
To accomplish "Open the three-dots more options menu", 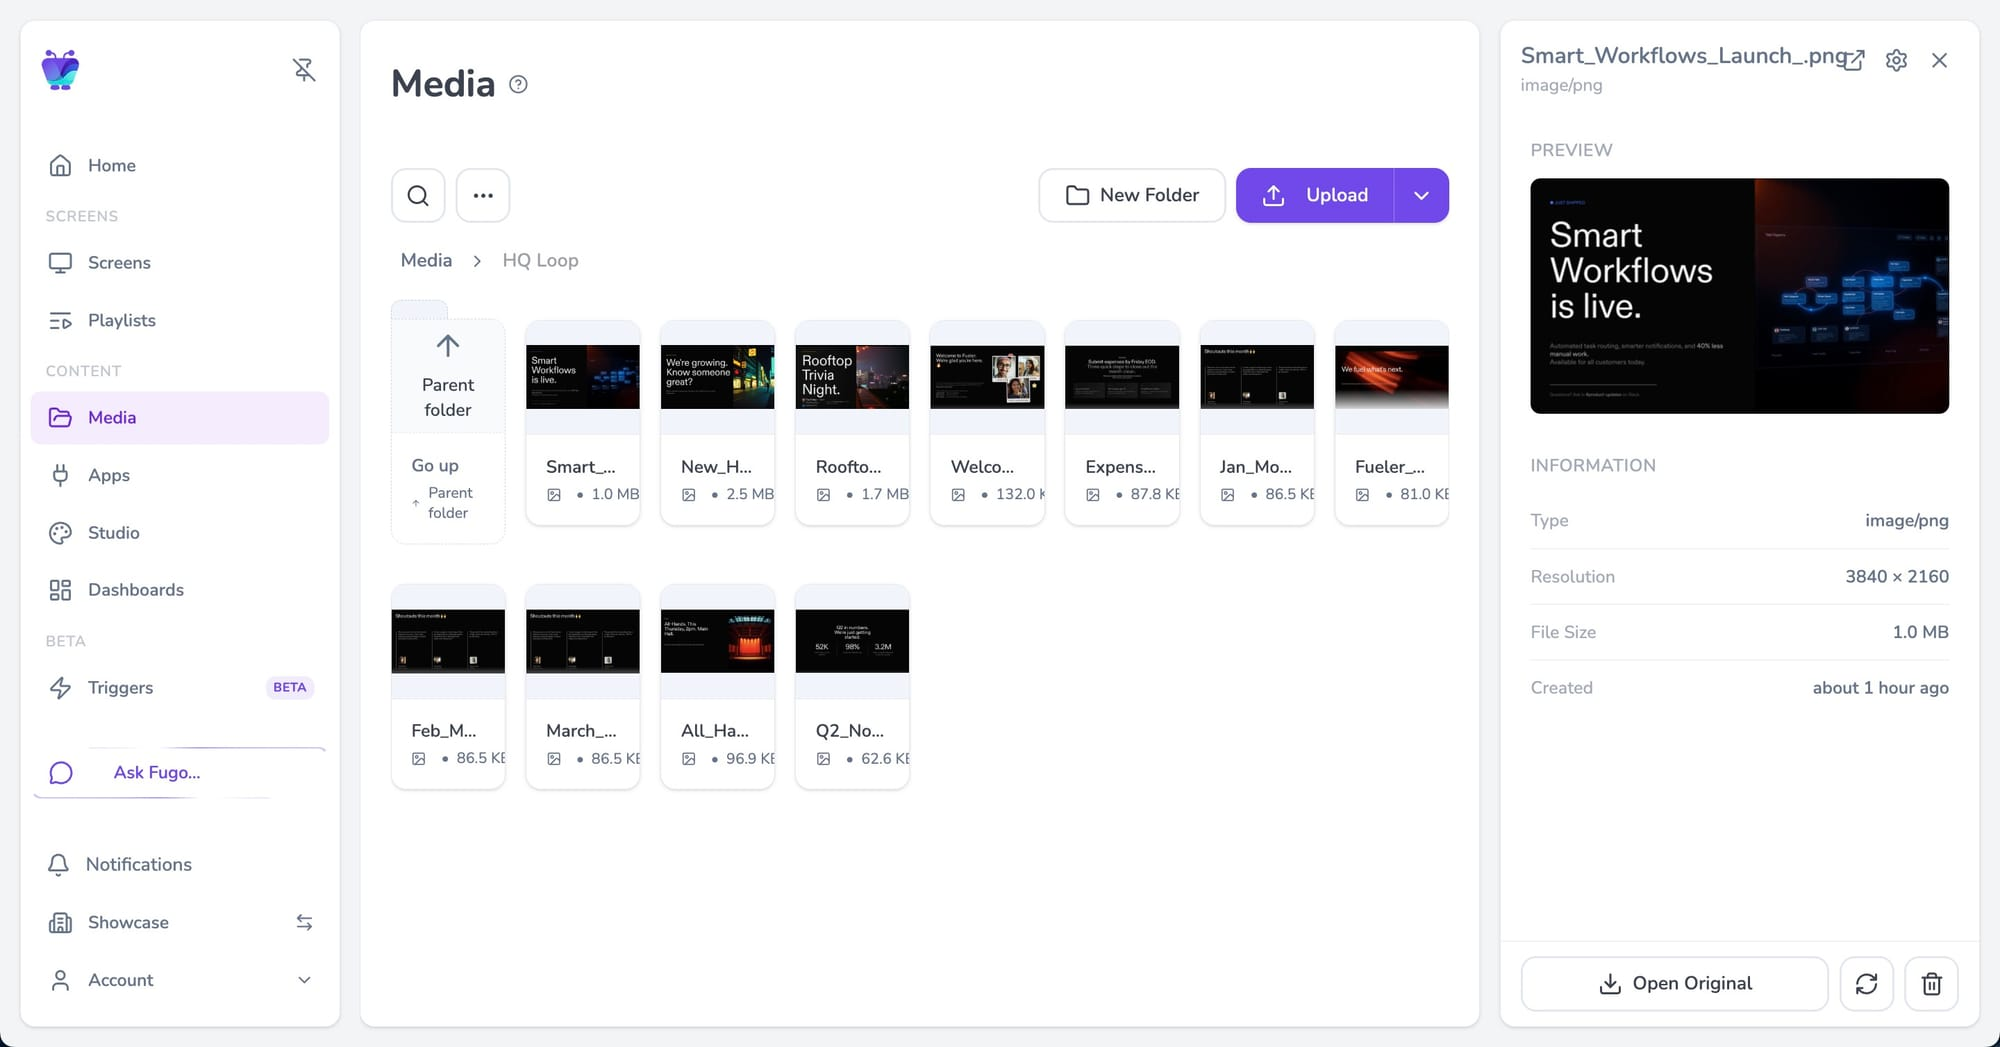I will coord(483,195).
